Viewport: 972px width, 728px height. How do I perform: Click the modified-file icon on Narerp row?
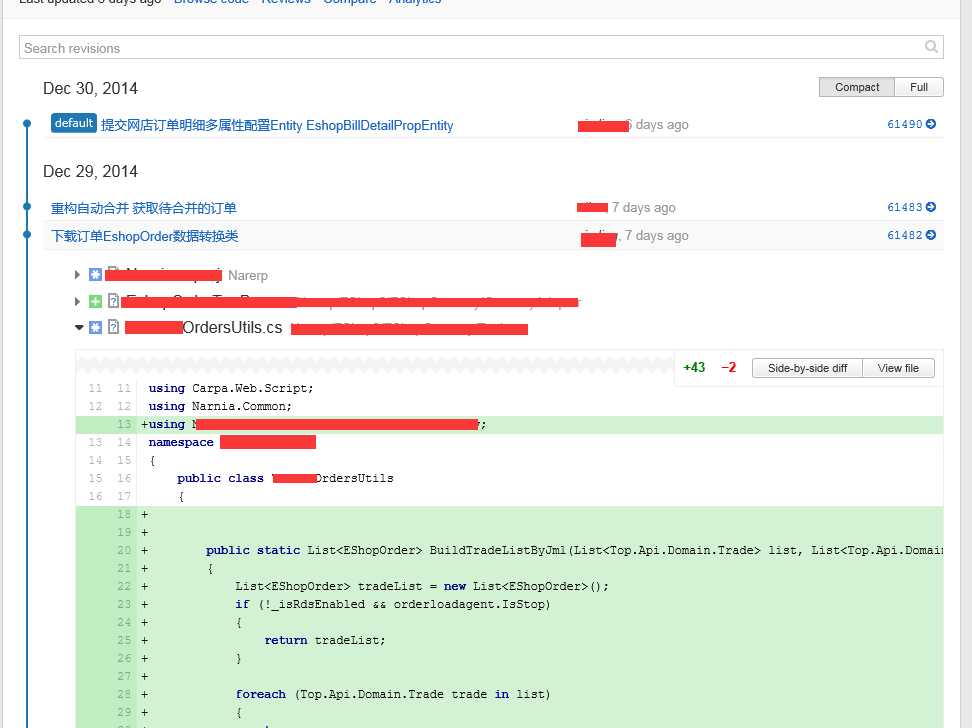95,275
